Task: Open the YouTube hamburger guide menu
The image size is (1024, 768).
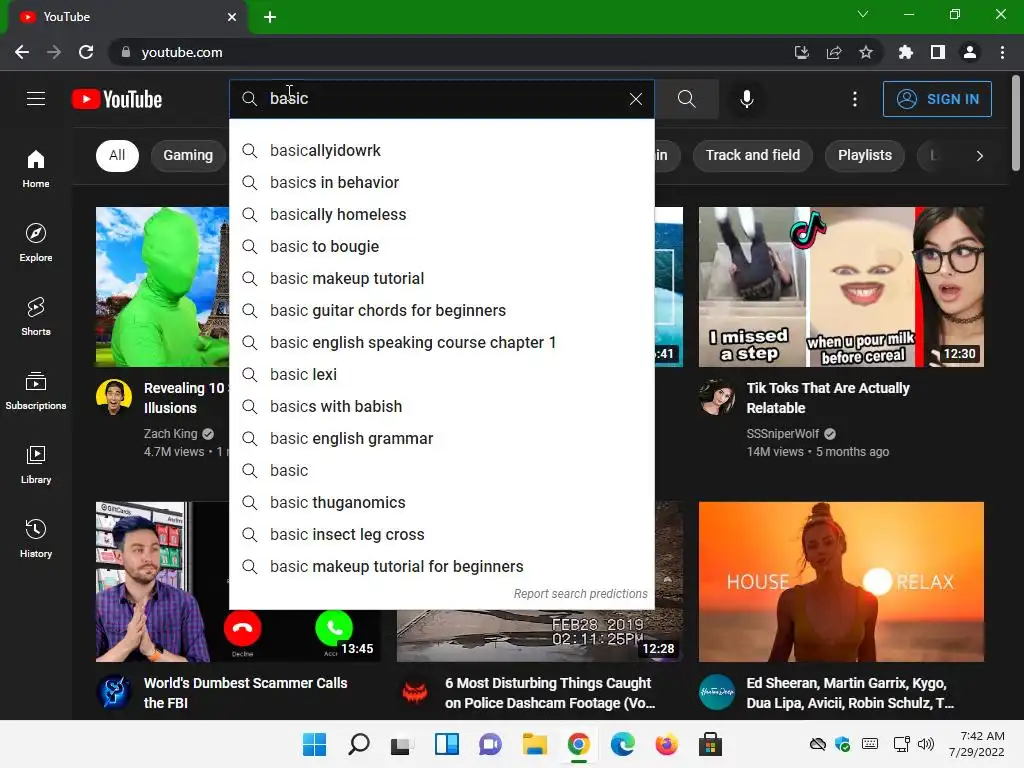Action: (x=36, y=99)
